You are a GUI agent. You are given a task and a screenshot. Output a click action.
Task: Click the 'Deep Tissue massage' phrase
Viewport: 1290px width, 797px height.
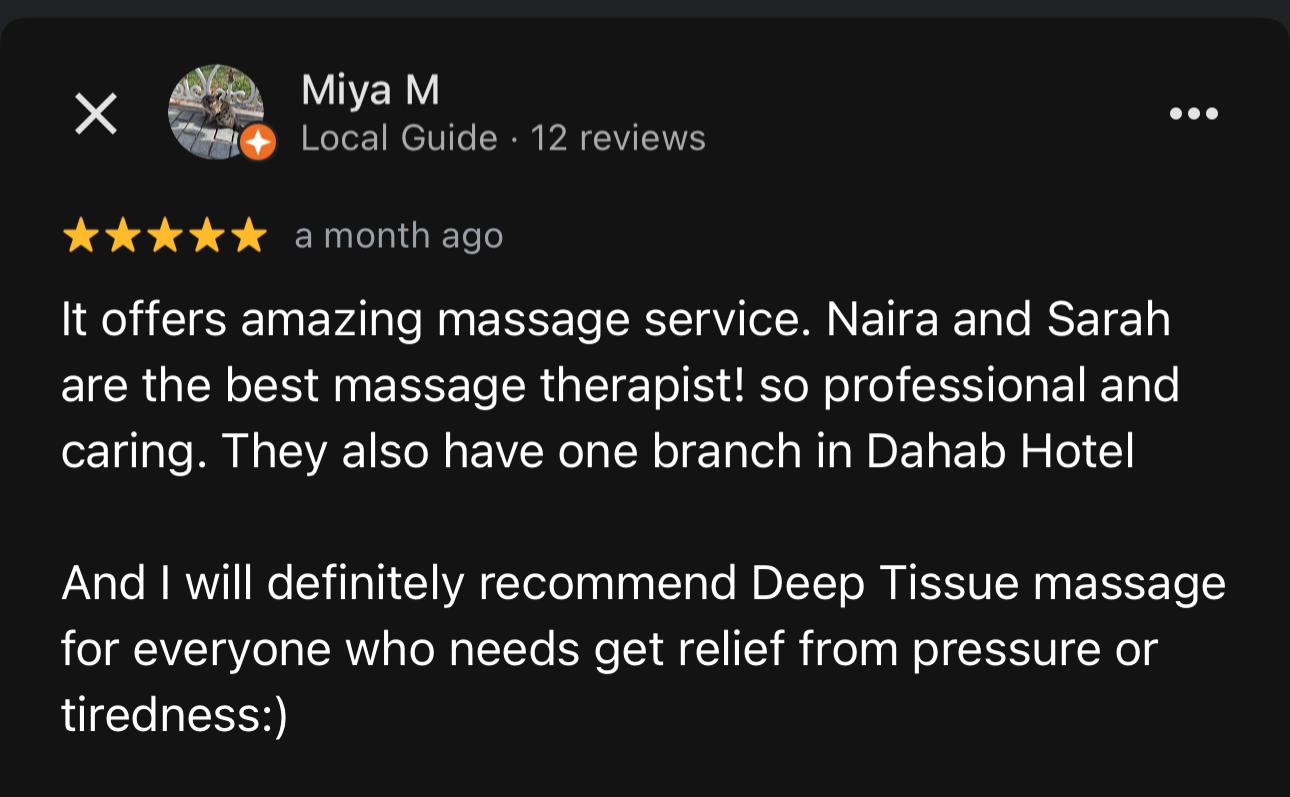[988, 584]
